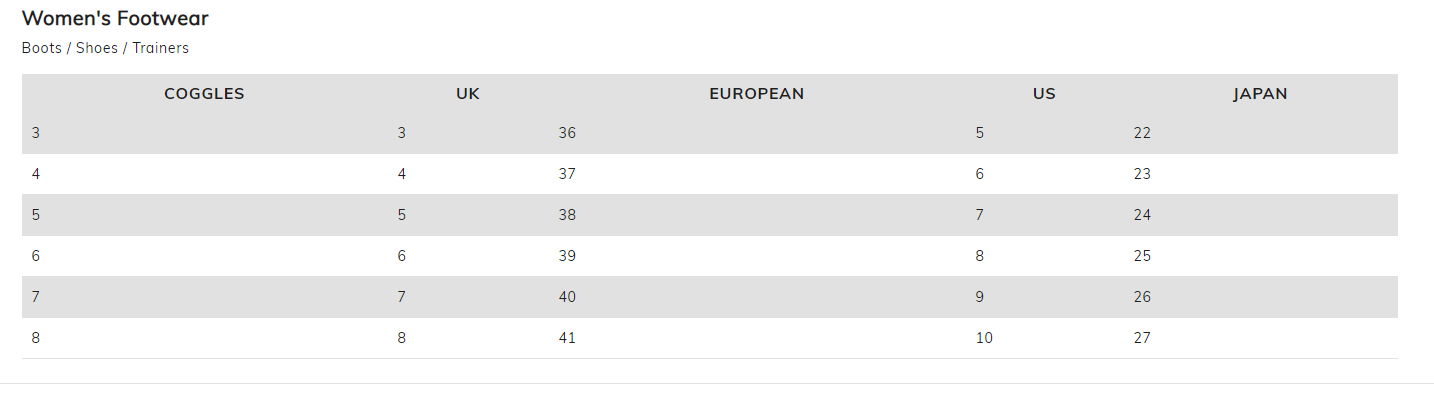Click European size 36 cell
The width and height of the screenshot is (1434, 404).
(567, 133)
